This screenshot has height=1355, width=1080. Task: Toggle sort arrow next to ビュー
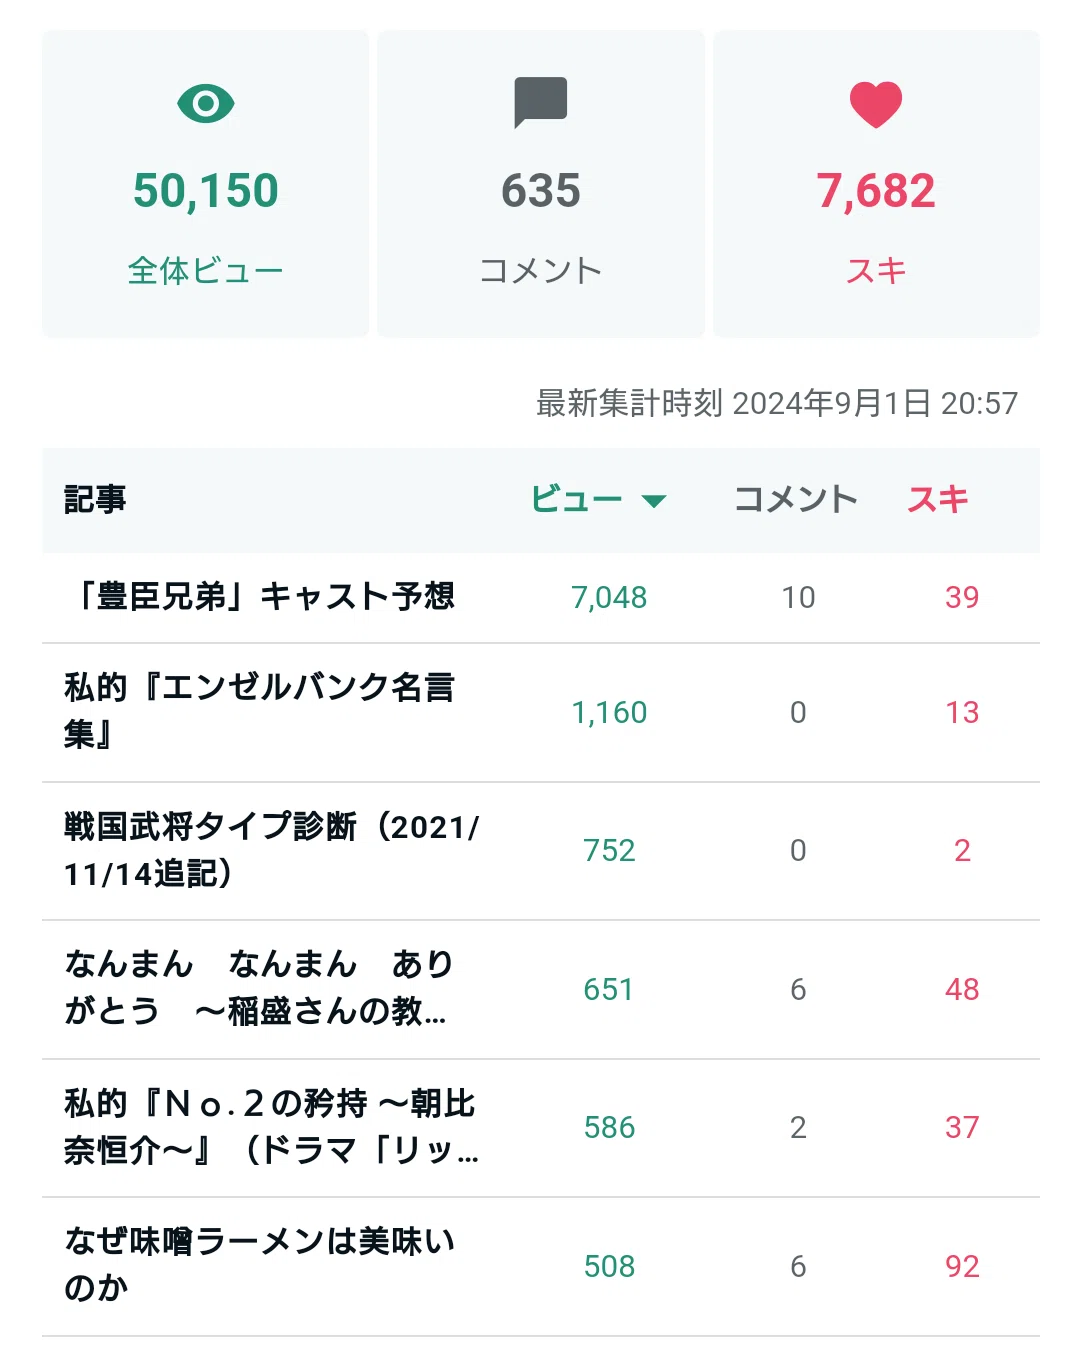[654, 501]
